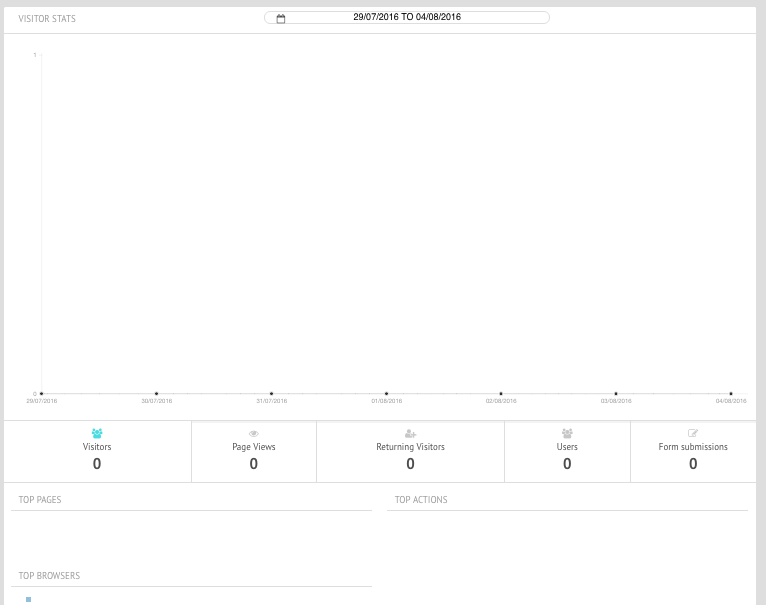Switch to the Page Views stat tab
The height and width of the screenshot is (605, 766).
coord(253,452)
